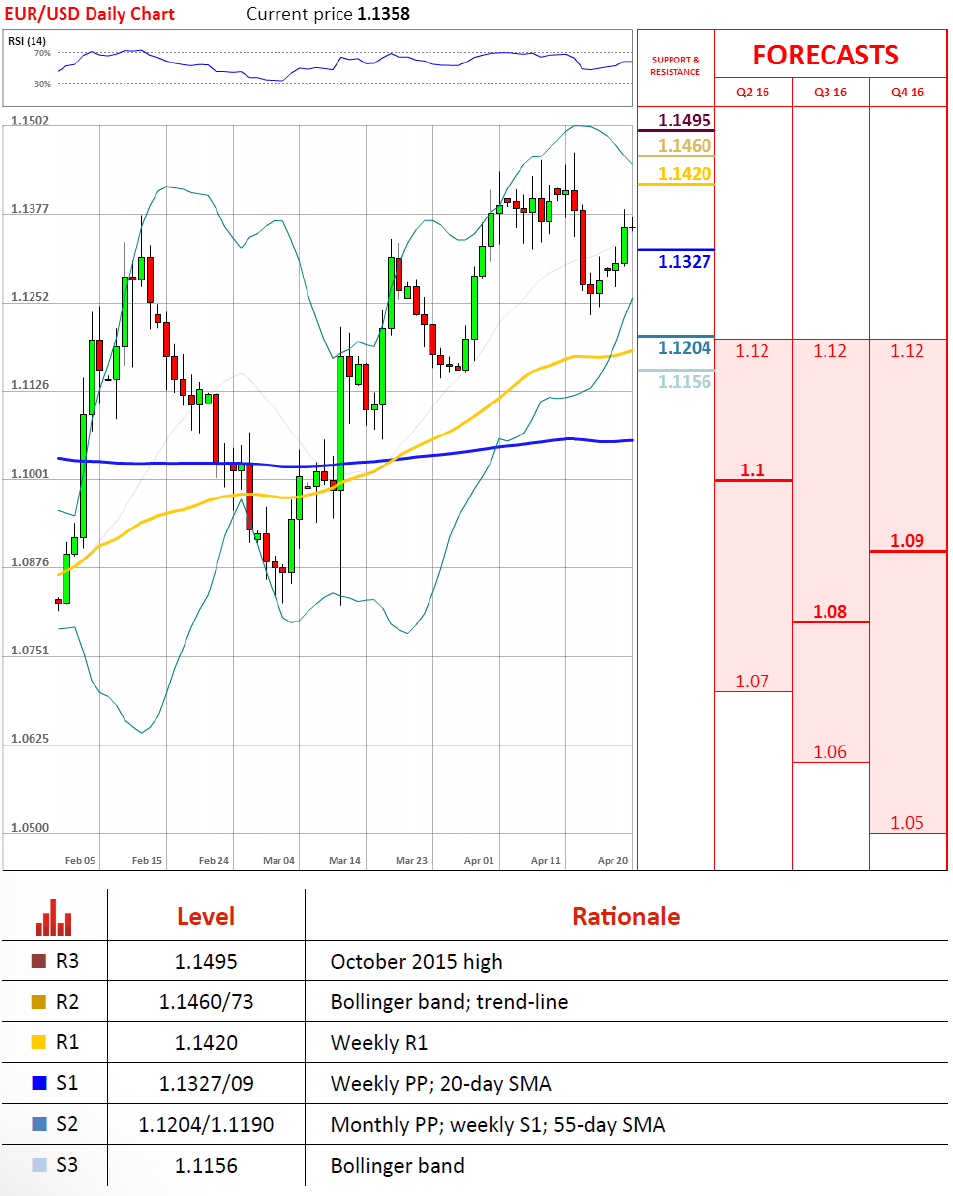
Task: Click the Feb 05 date on chart axis
Action: tap(80, 860)
